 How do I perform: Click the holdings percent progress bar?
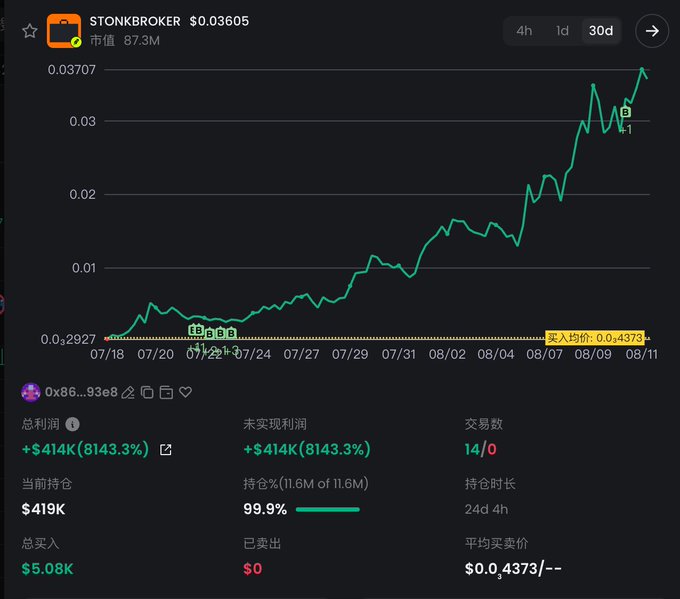coord(328,510)
